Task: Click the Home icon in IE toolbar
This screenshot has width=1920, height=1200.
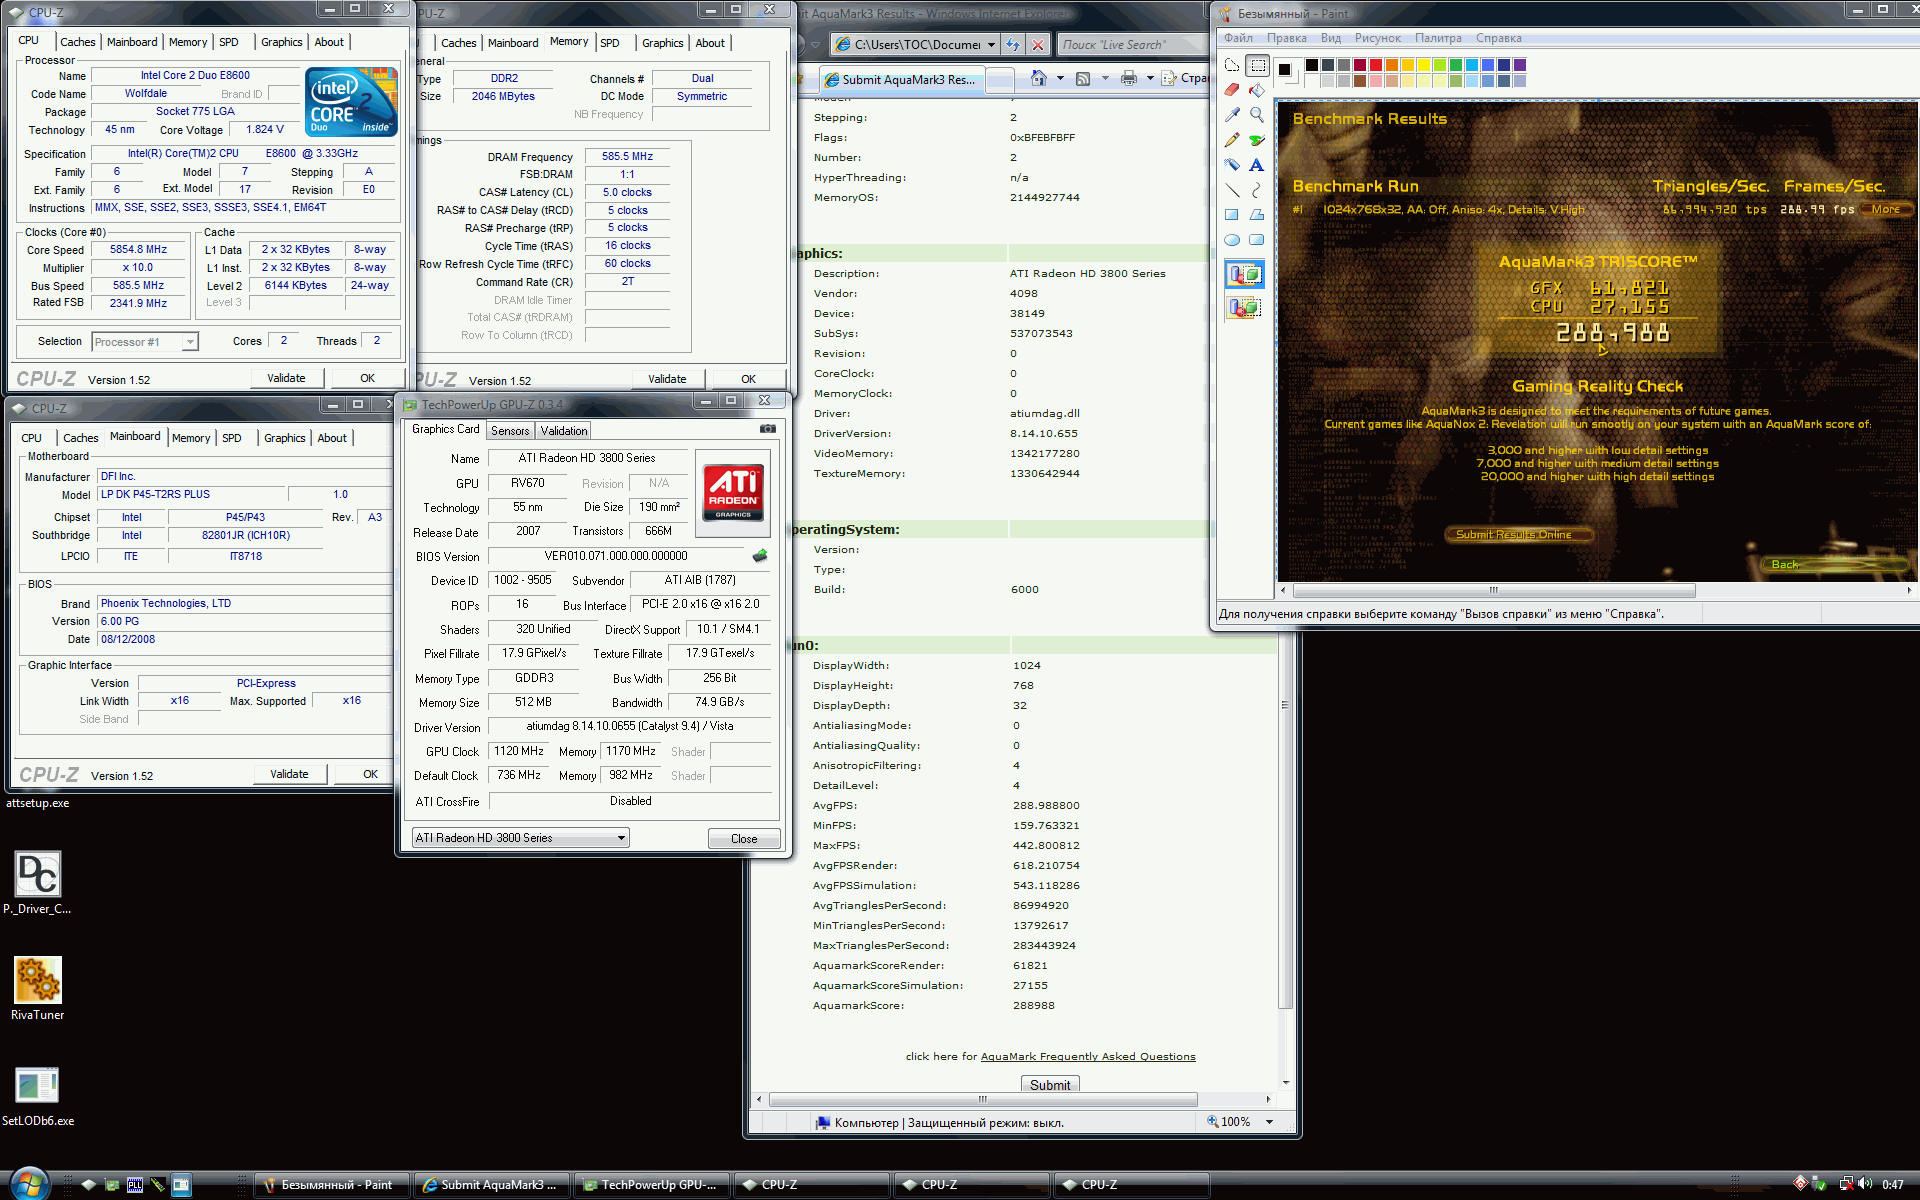Action: click(1039, 78)
